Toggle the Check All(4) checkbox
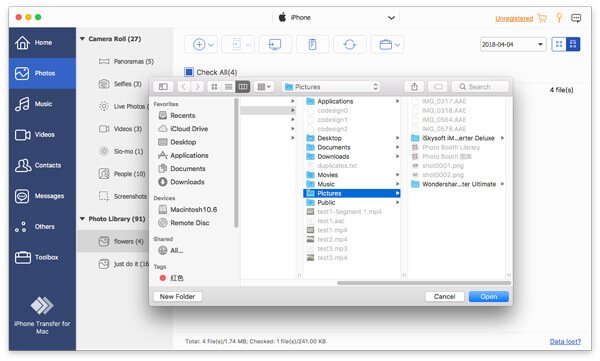The image size is (600, 361). coord(189,72)
